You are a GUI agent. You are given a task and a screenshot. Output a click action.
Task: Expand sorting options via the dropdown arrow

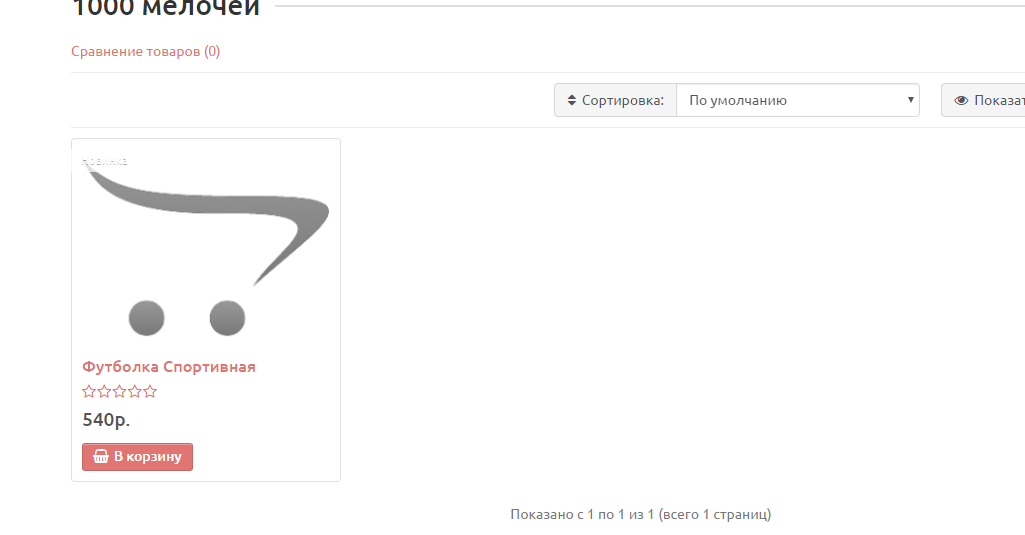910,100
